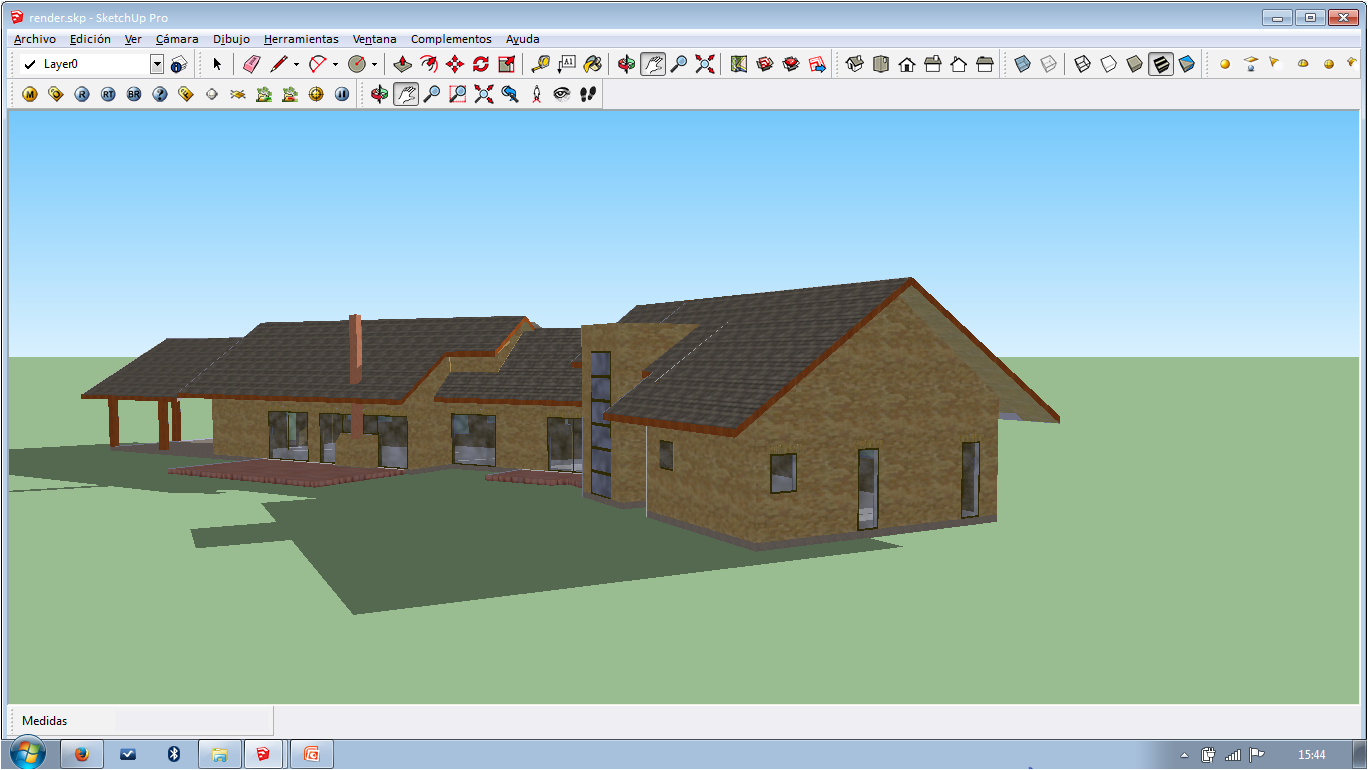The height and width of the screenshot is (770, 1368).
Task: Click the Medidas measurement input field
Action: tap(190, 720)
